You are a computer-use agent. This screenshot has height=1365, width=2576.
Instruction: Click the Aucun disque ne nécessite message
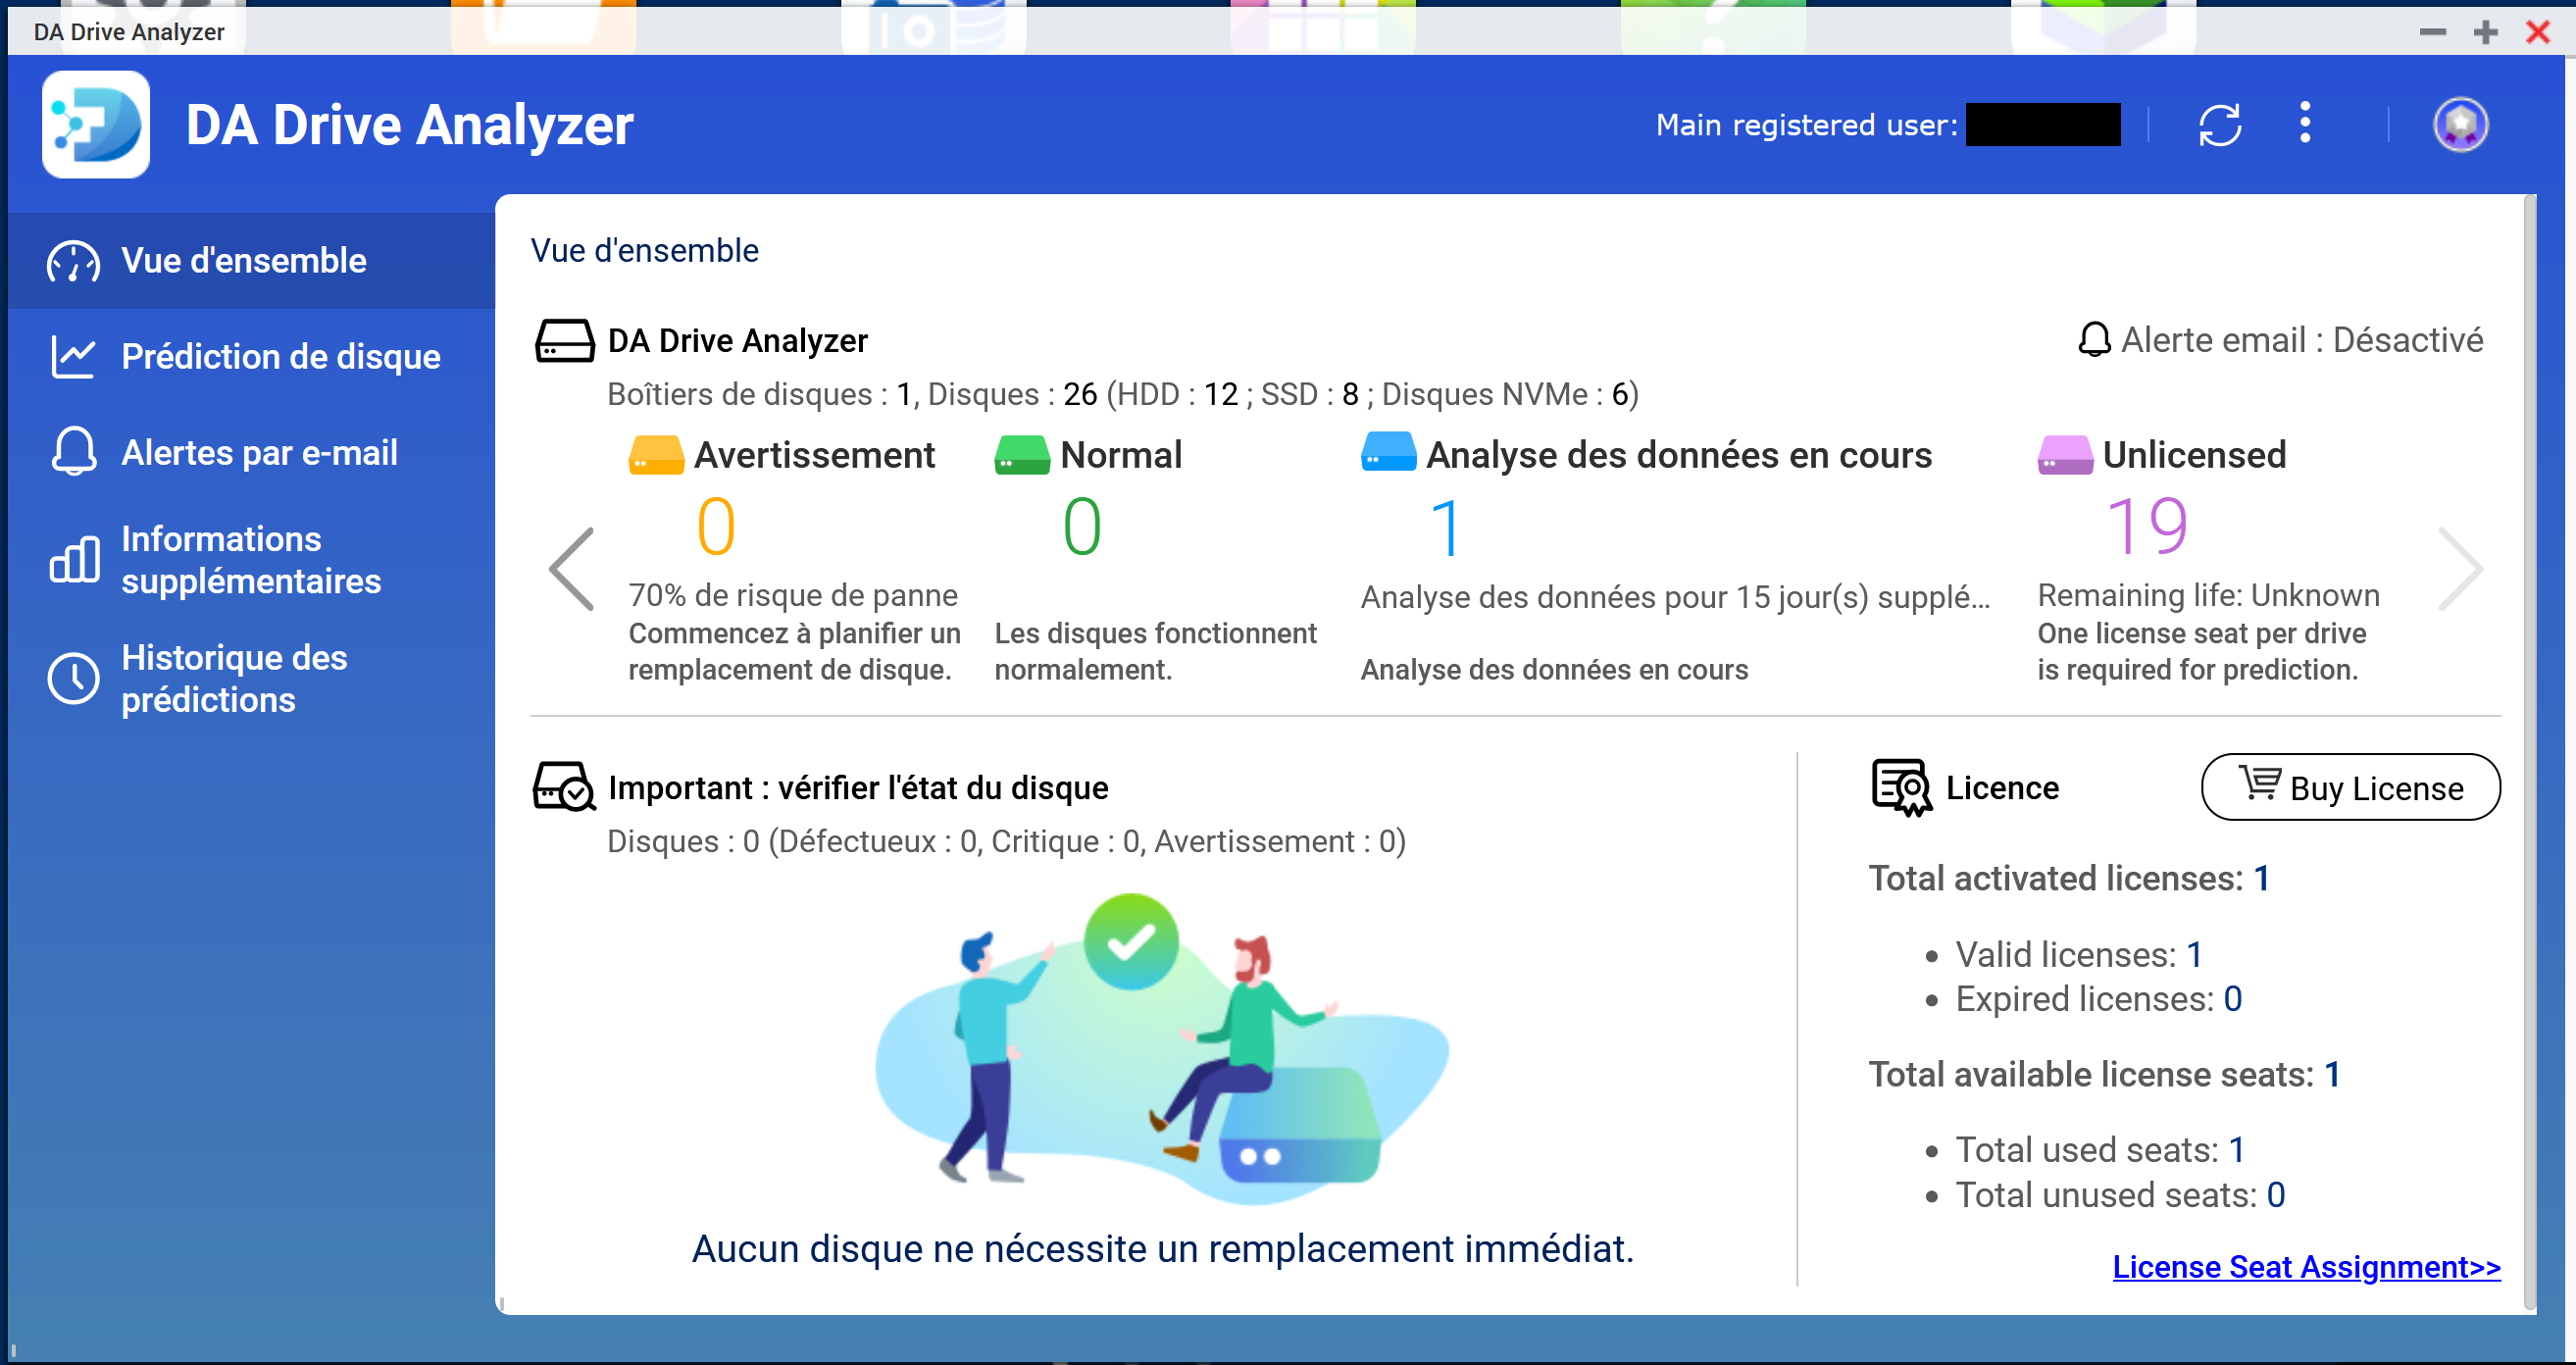pyautogui.click(x=1162, y=1249)
